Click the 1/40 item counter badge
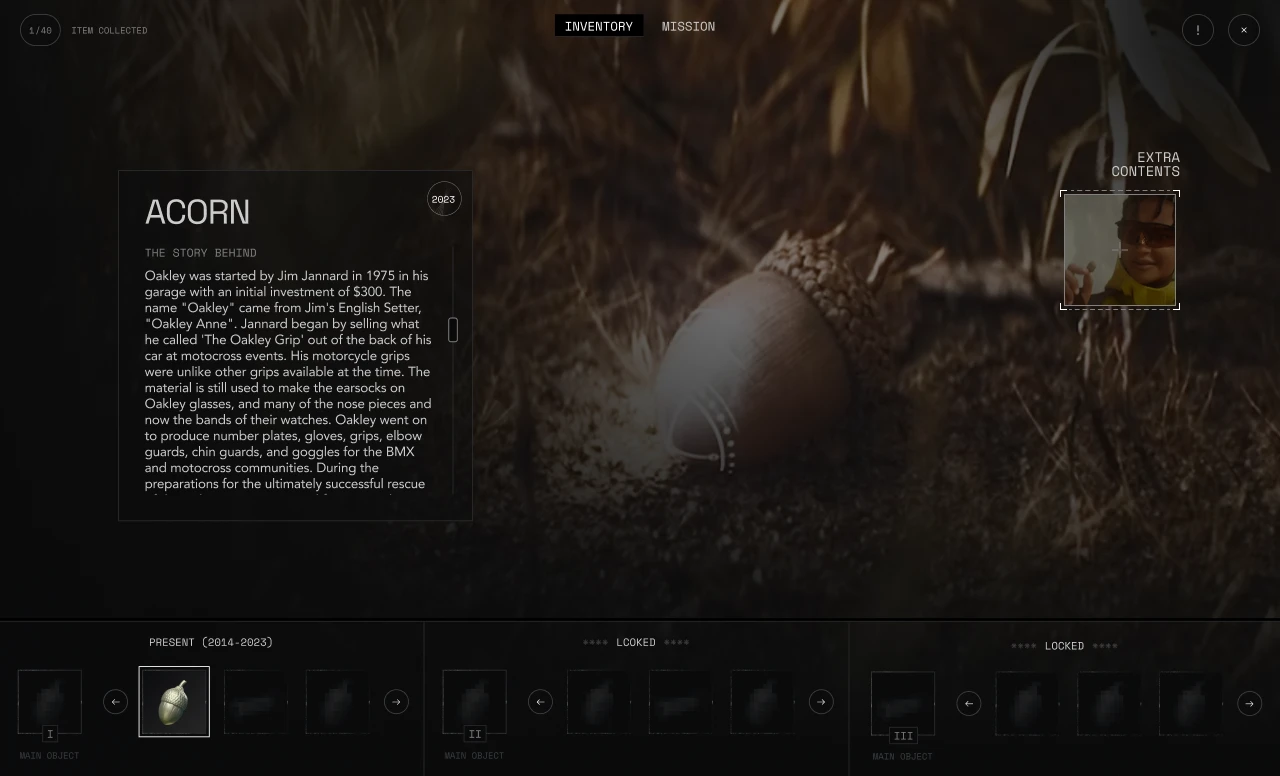The width and height of the screenshot is (1280, 776). [x=40, y=30]
